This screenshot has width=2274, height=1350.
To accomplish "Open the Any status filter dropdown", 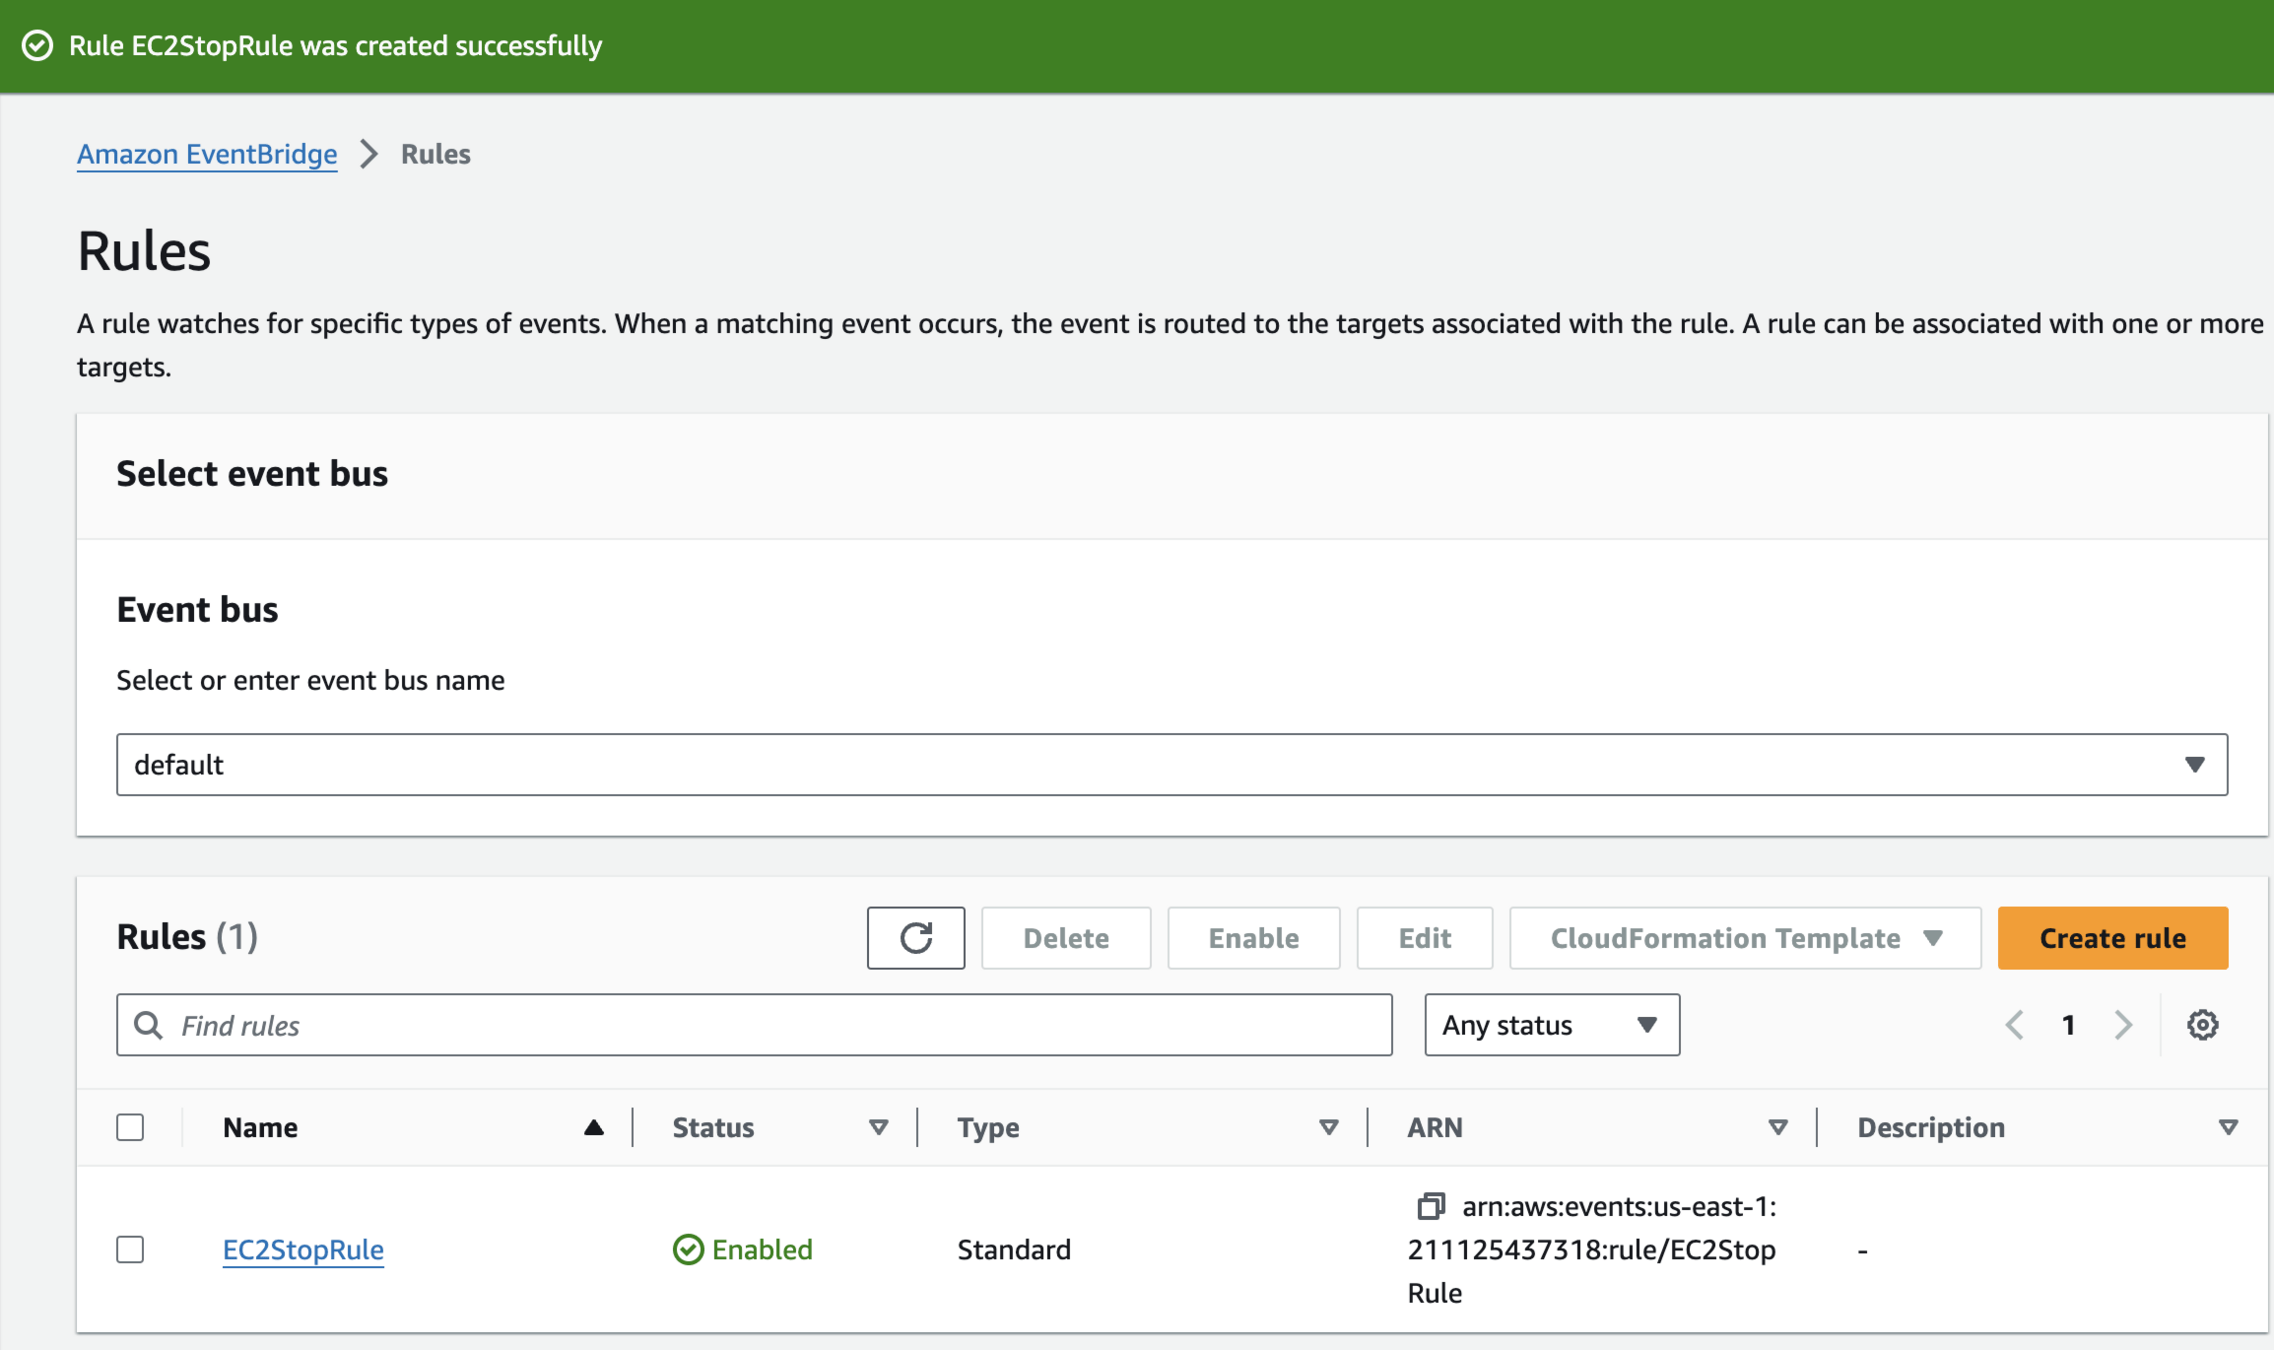I will [x=1551, y=1025].
